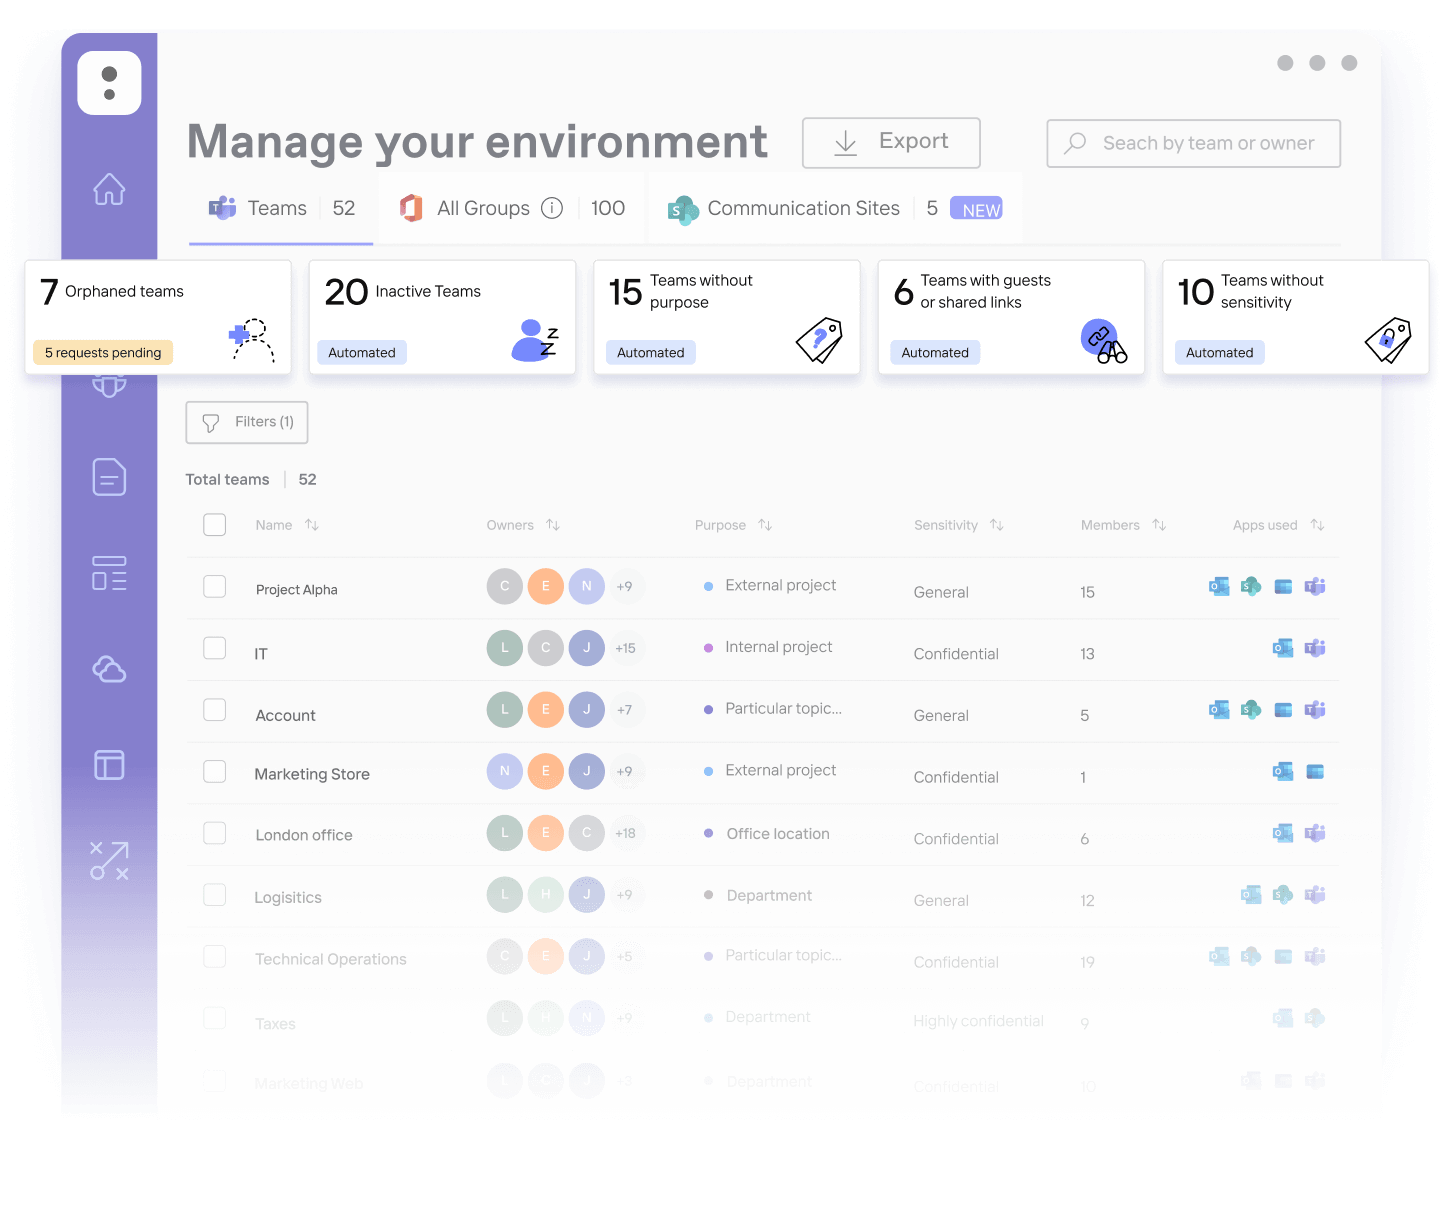Open the Filters (1) button
This screenshot has height=1211, width=1442.
pos(247,422)
